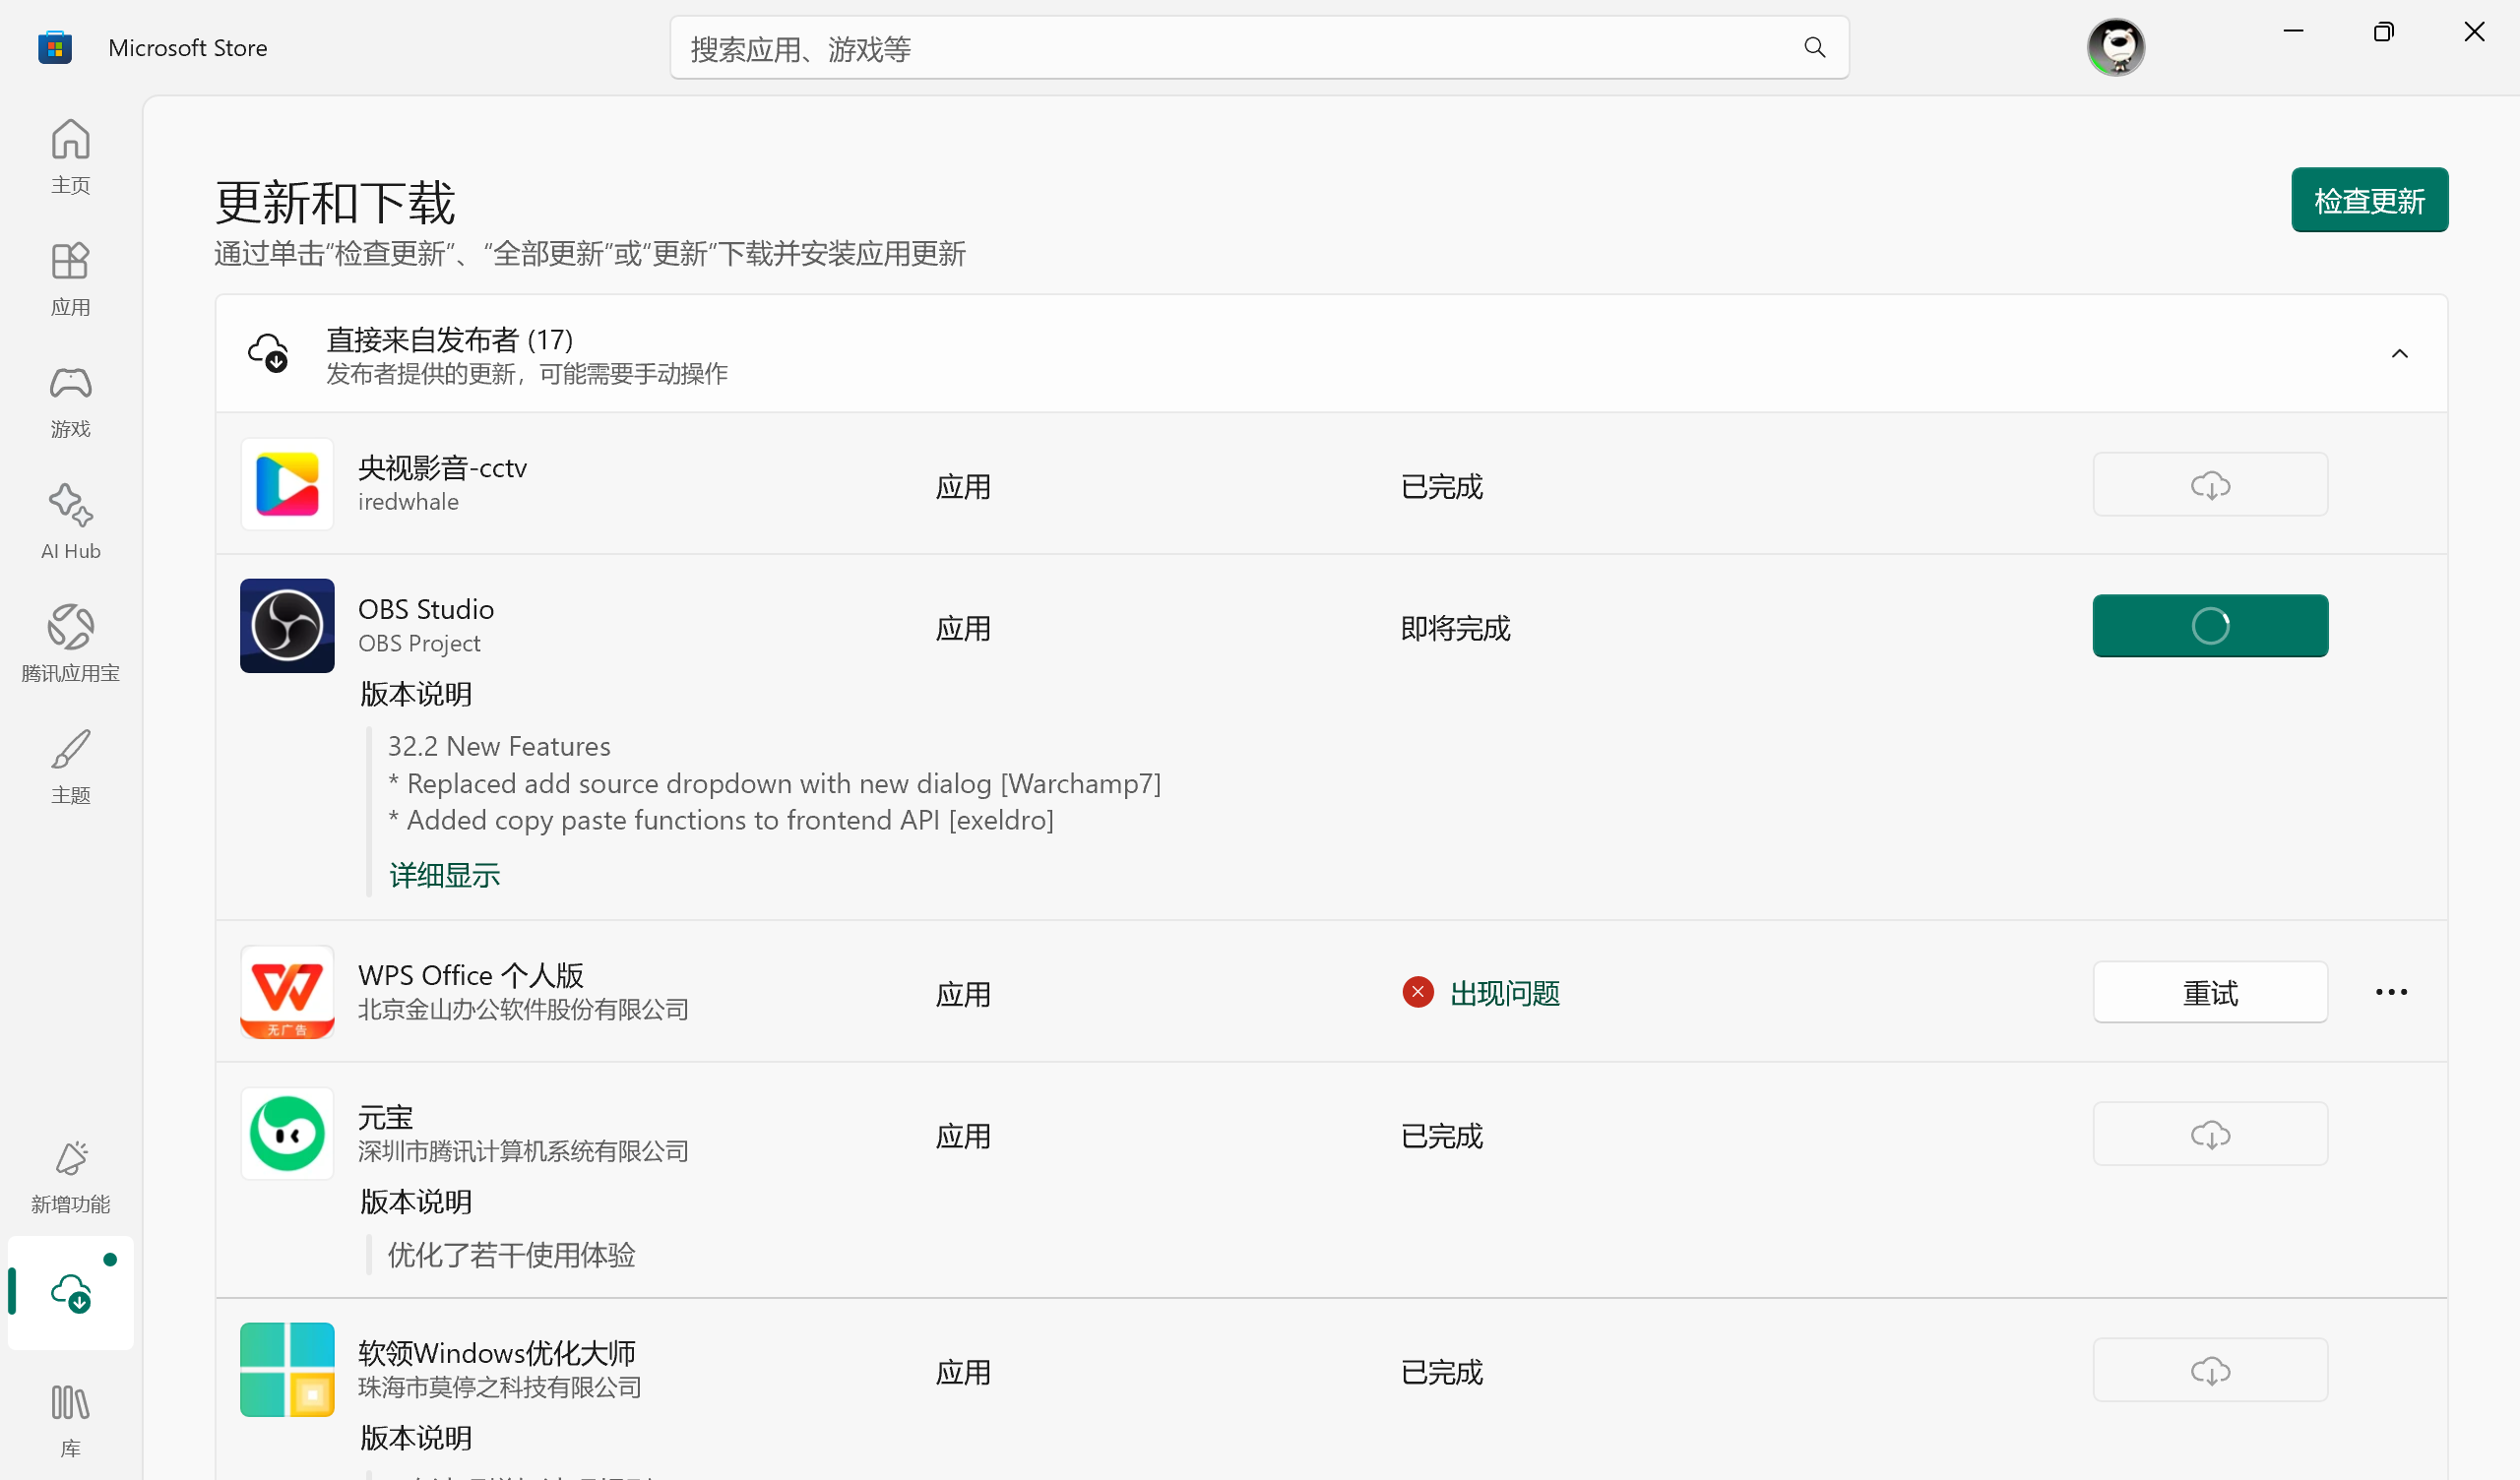
Task: Click the 央视影音-cctv app icon
Action: [x=287, y=484]
